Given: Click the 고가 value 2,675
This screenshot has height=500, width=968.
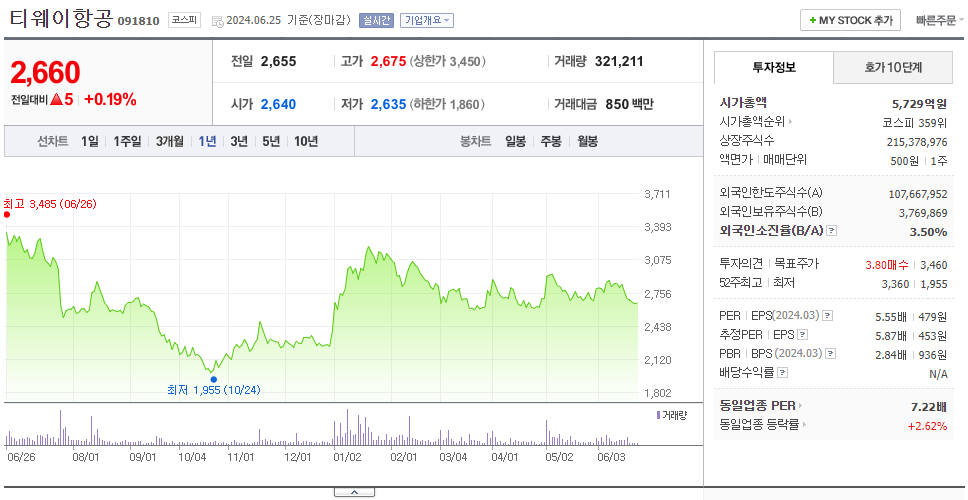Looking at the screenshot, I should tap(388, 62).
